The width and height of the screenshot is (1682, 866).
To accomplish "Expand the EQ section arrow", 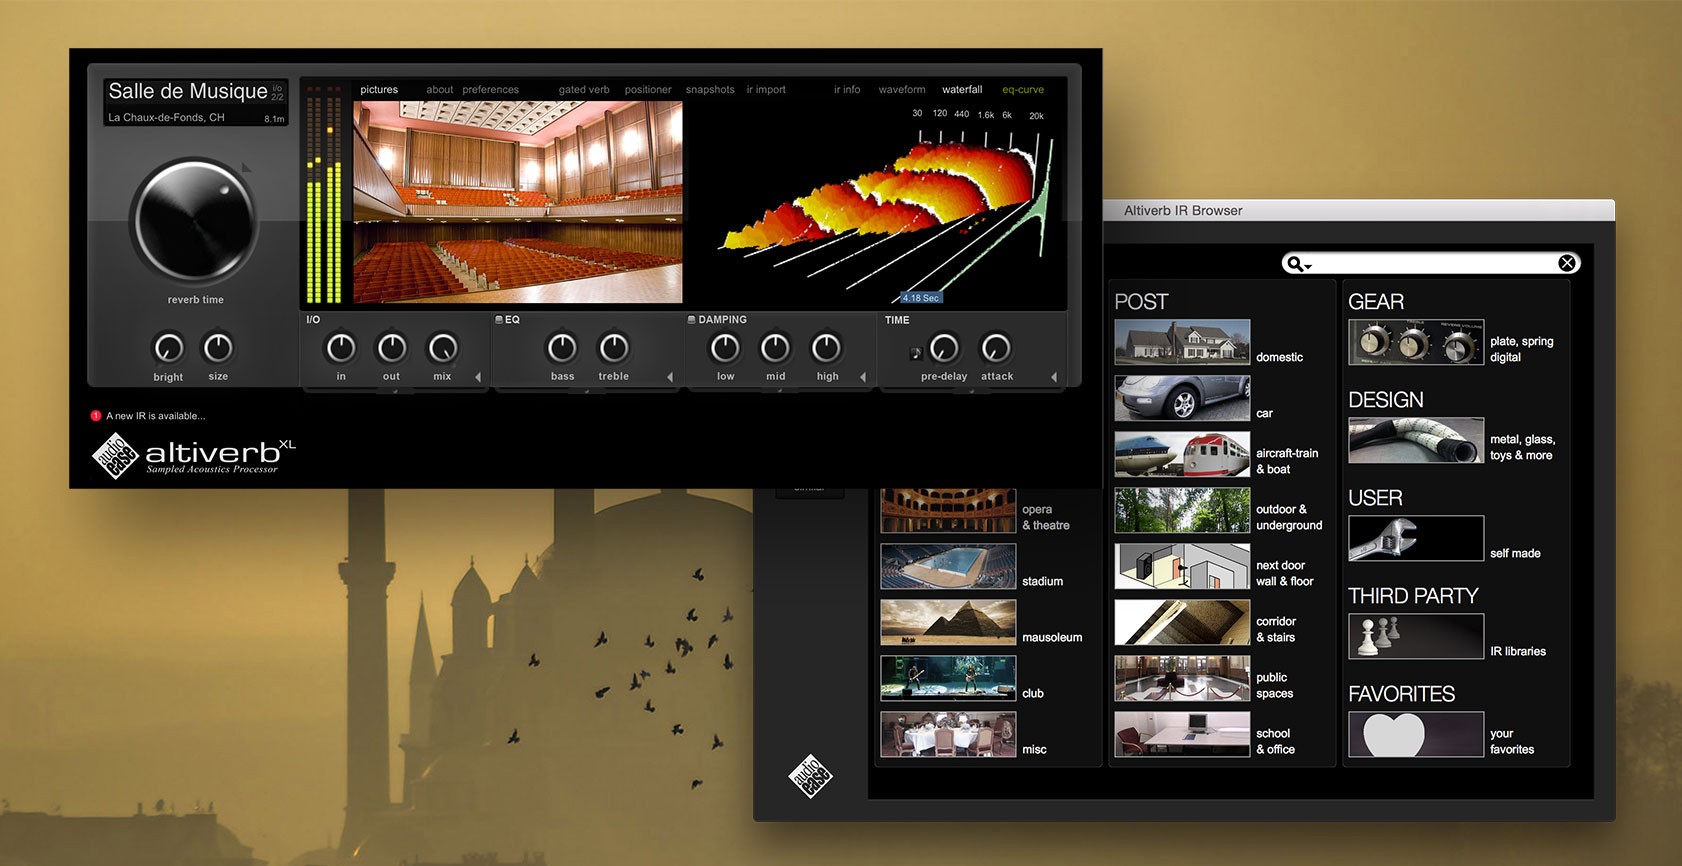I will click(x=670, y=377).
